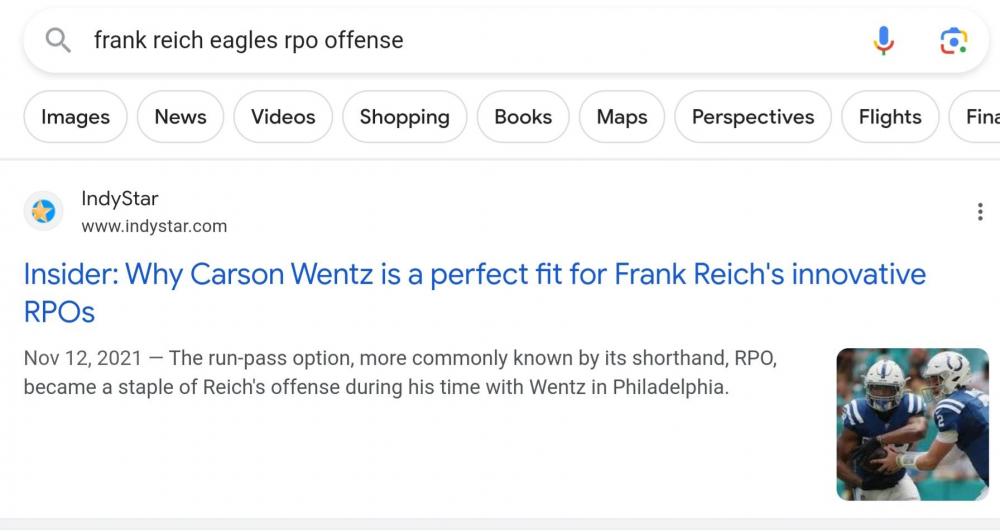Click the www.indystar.com URL
The width and height of the screenshot is (1000, 532).
click(154, 226)
